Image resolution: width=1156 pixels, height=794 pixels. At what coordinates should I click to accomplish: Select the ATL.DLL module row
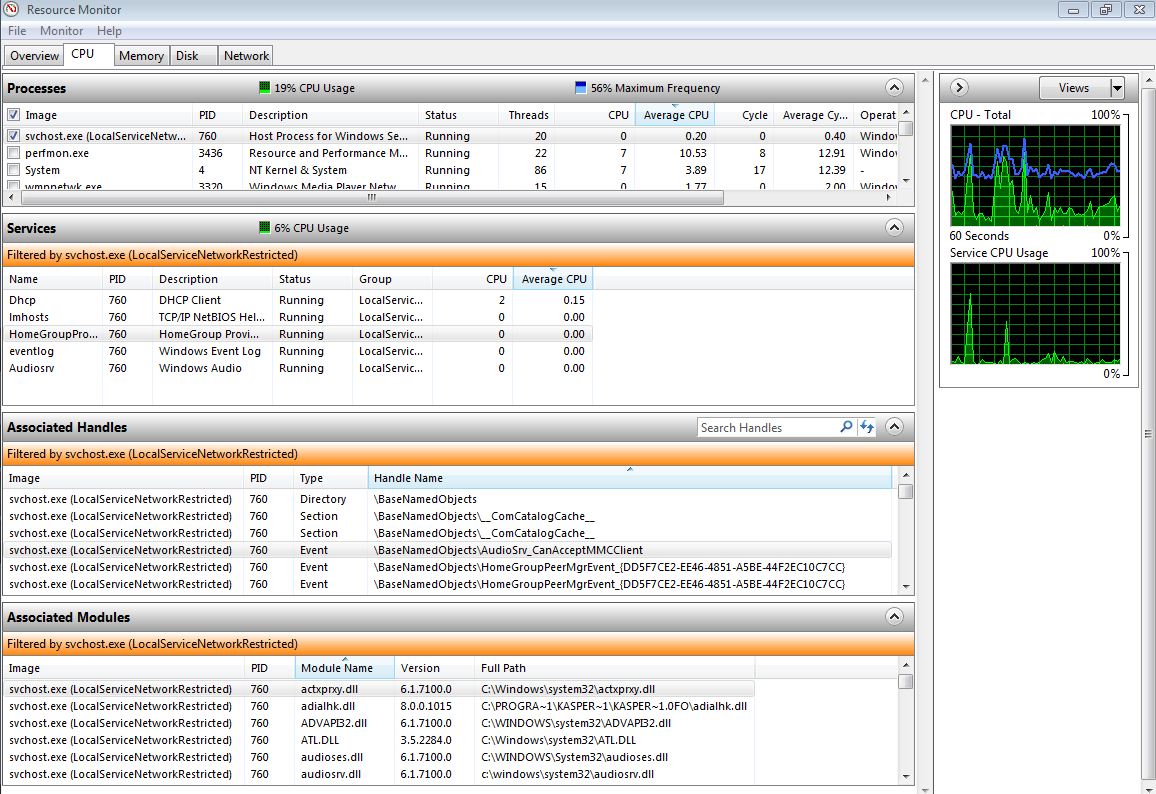[x=379, y=740]
